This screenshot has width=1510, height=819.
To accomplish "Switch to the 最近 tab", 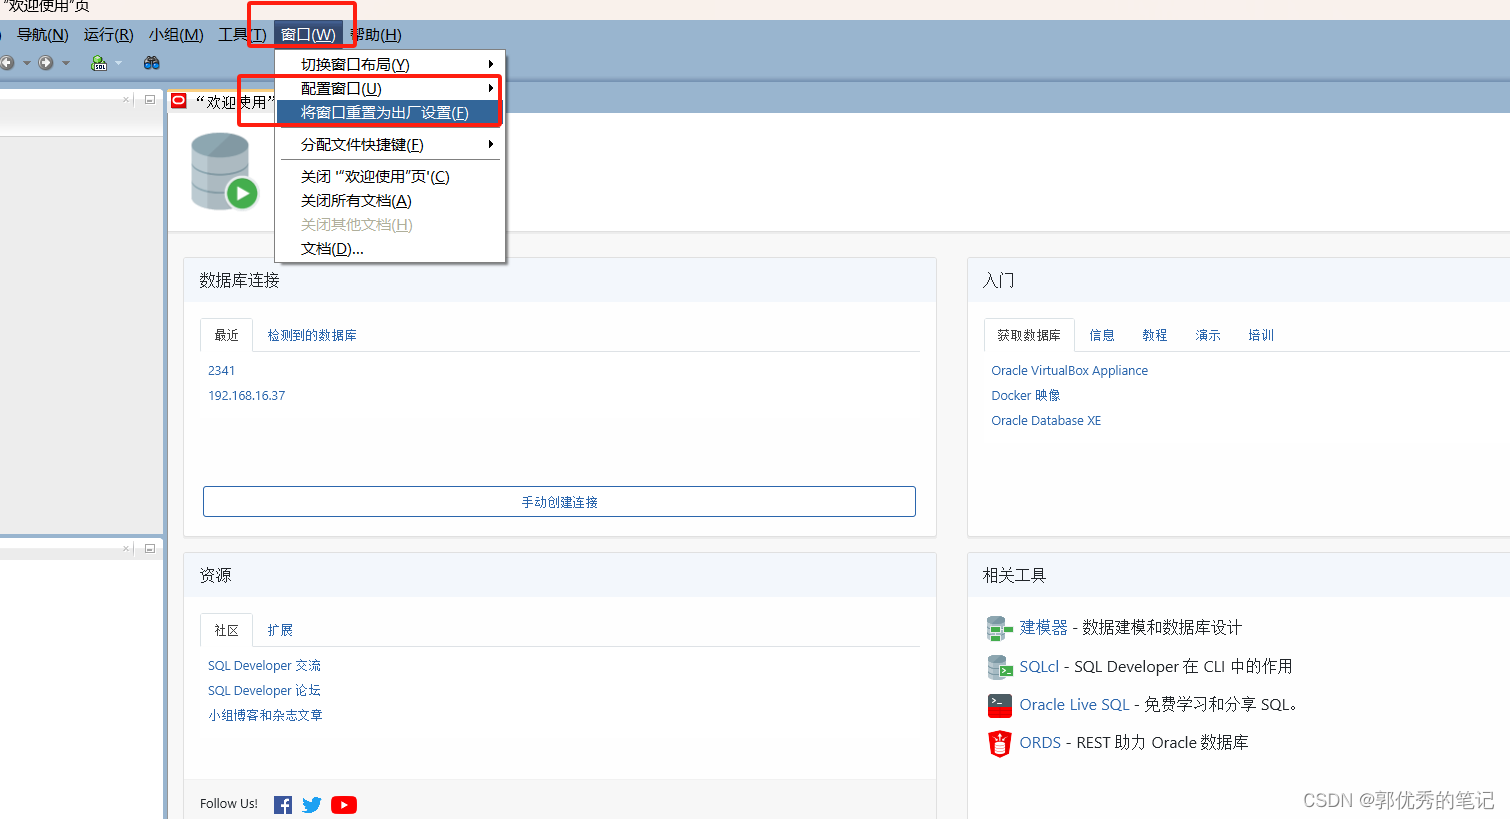I will (x=226, y=335).
